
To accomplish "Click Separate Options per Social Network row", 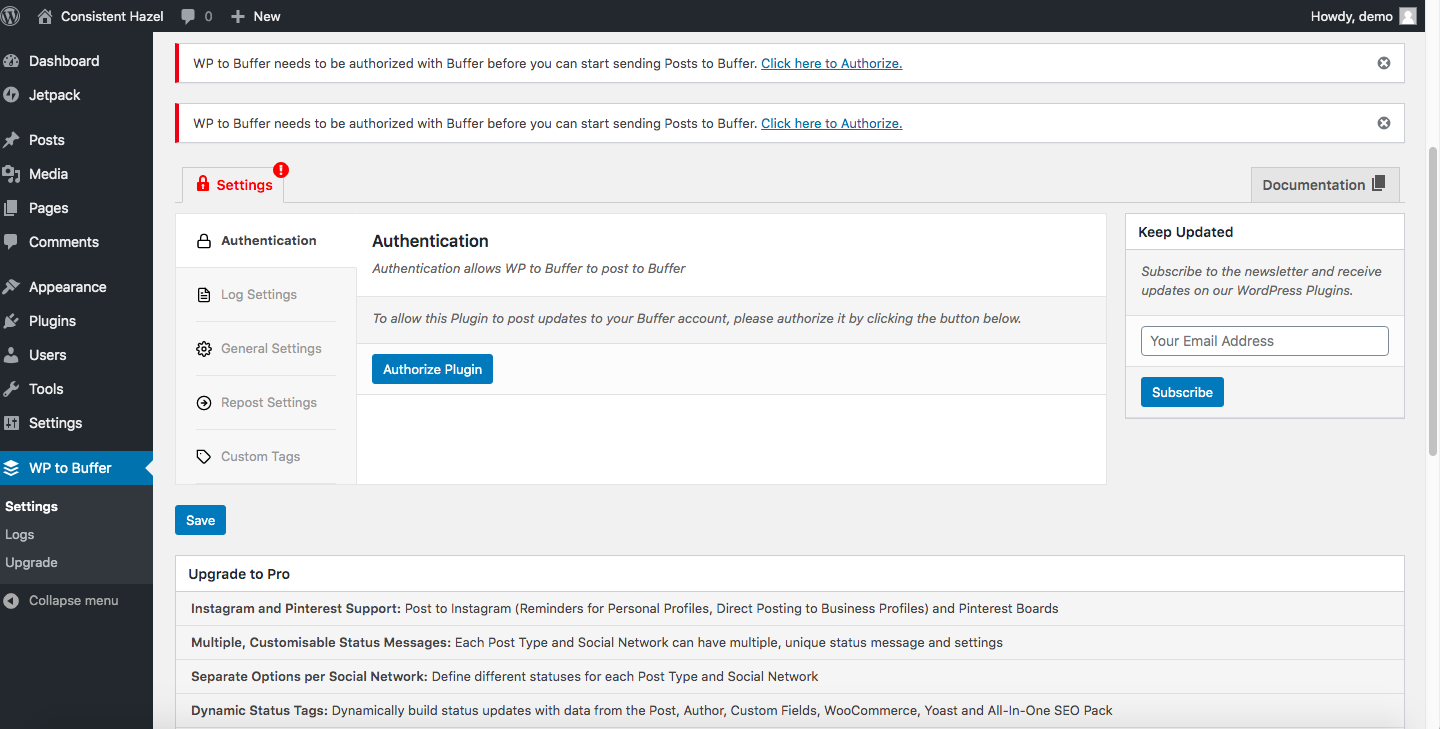I will (790, 676).
